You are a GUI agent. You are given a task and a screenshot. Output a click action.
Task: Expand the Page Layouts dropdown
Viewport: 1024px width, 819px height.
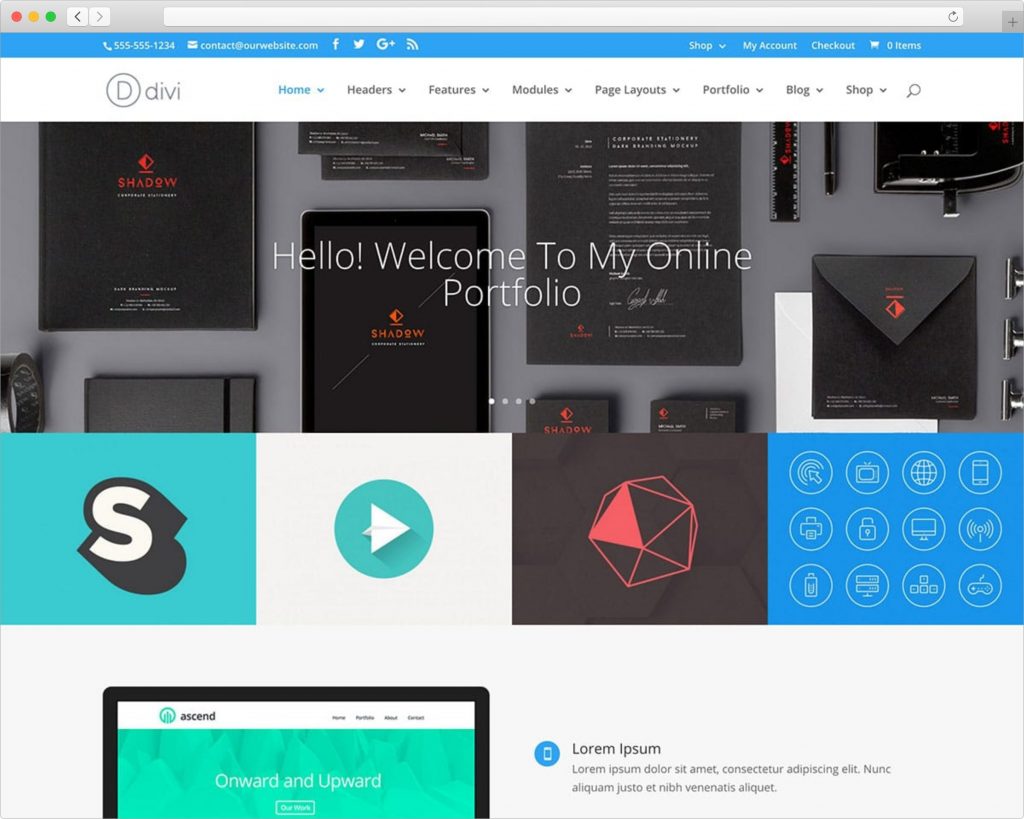(x=637, y=90)
